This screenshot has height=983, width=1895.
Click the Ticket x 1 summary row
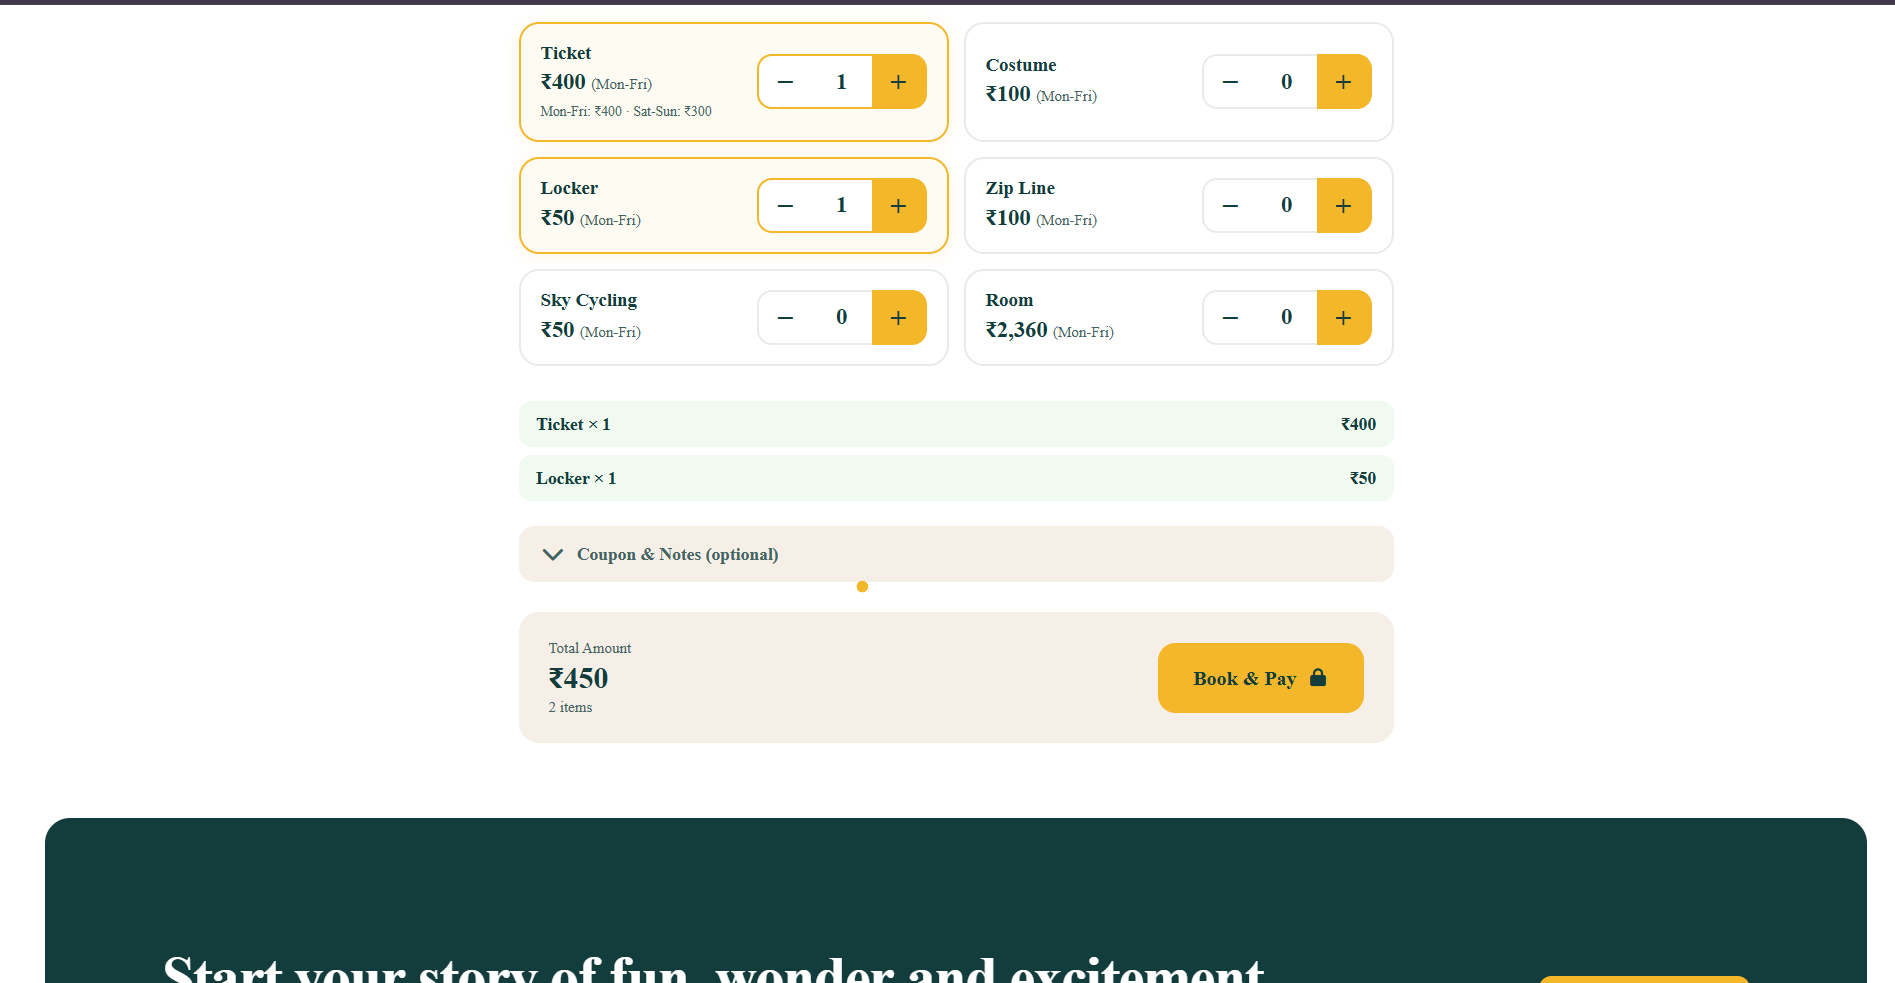point(956,424)
